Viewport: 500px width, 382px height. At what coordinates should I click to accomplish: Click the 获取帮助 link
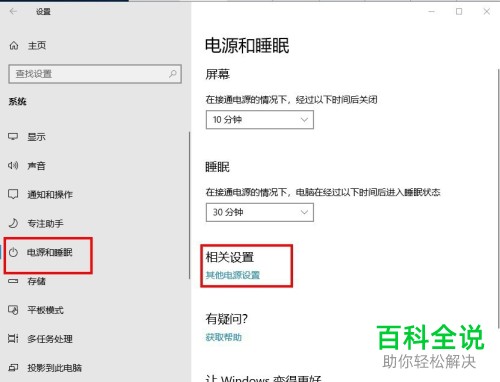(224, 337)
